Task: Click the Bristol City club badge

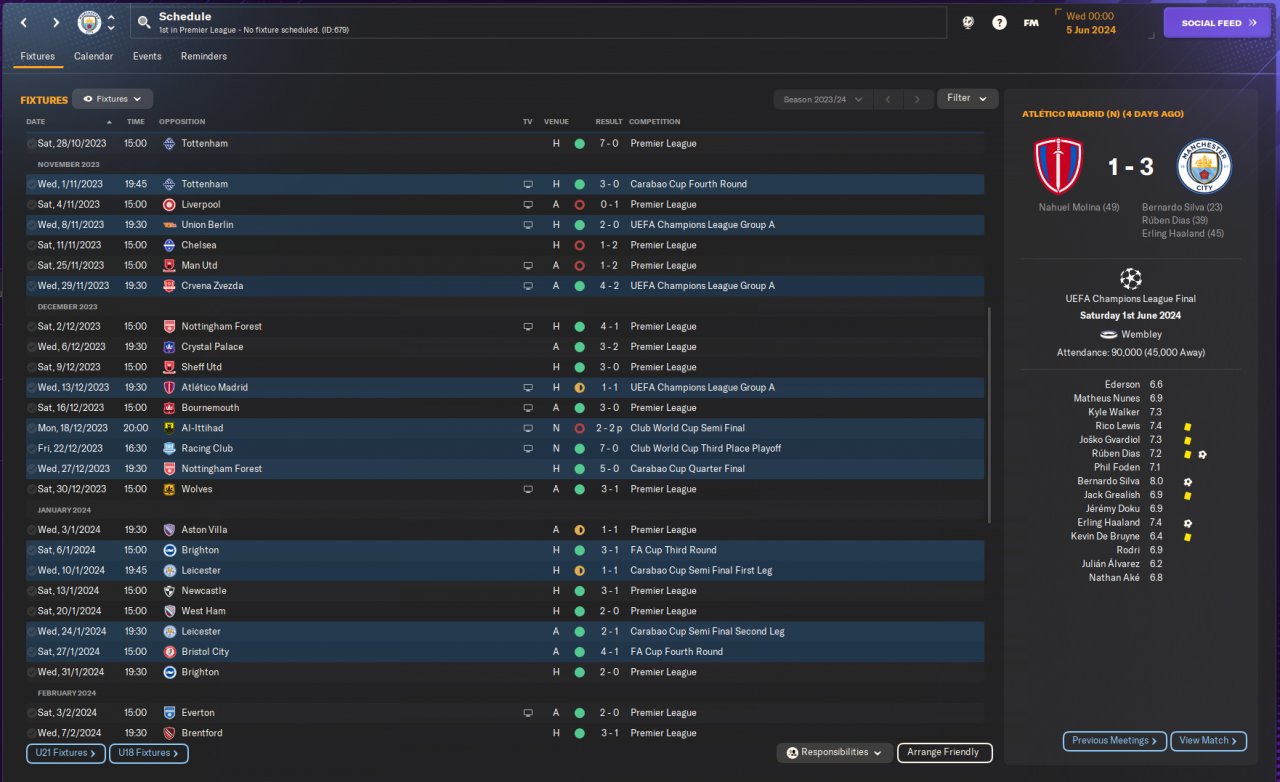Action: point(169,652)
